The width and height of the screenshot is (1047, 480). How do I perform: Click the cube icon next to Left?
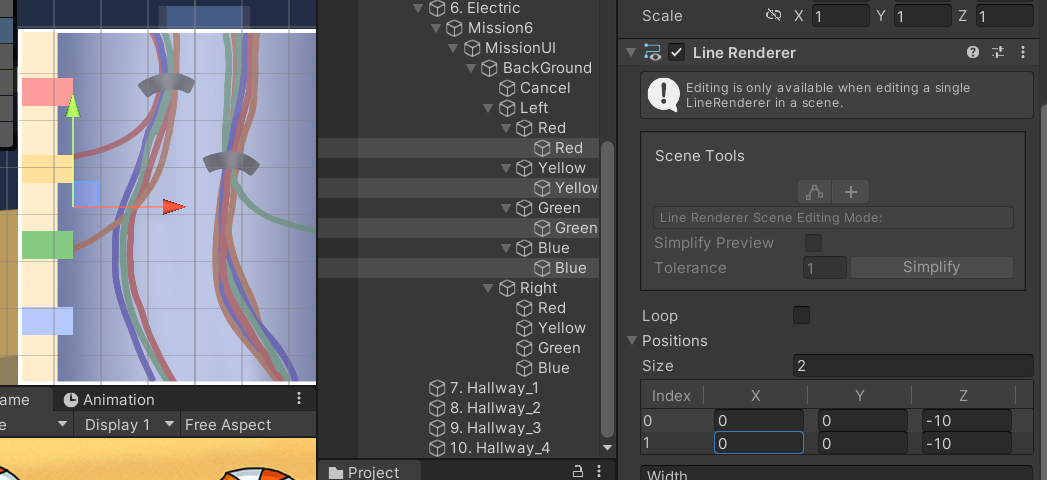click(507, 108)
